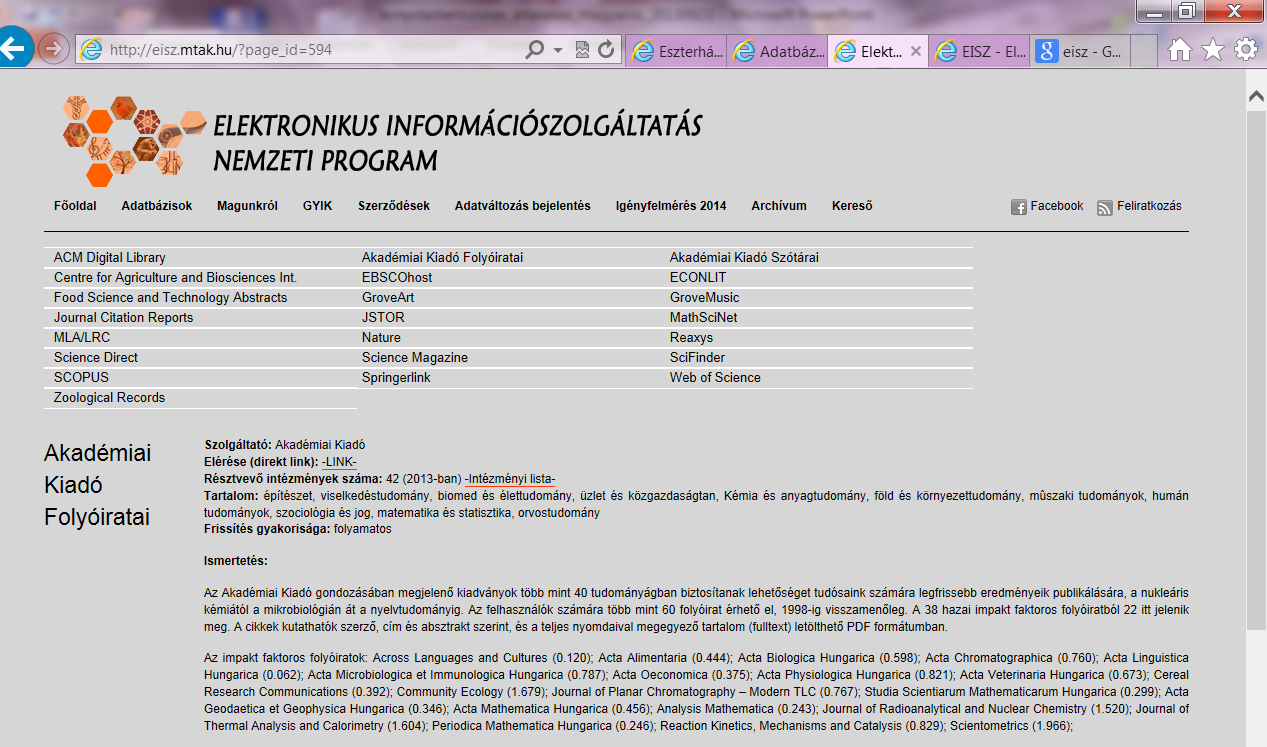Open Akadémiai Kiadó Szótárai link

click(x=744, y=258)
